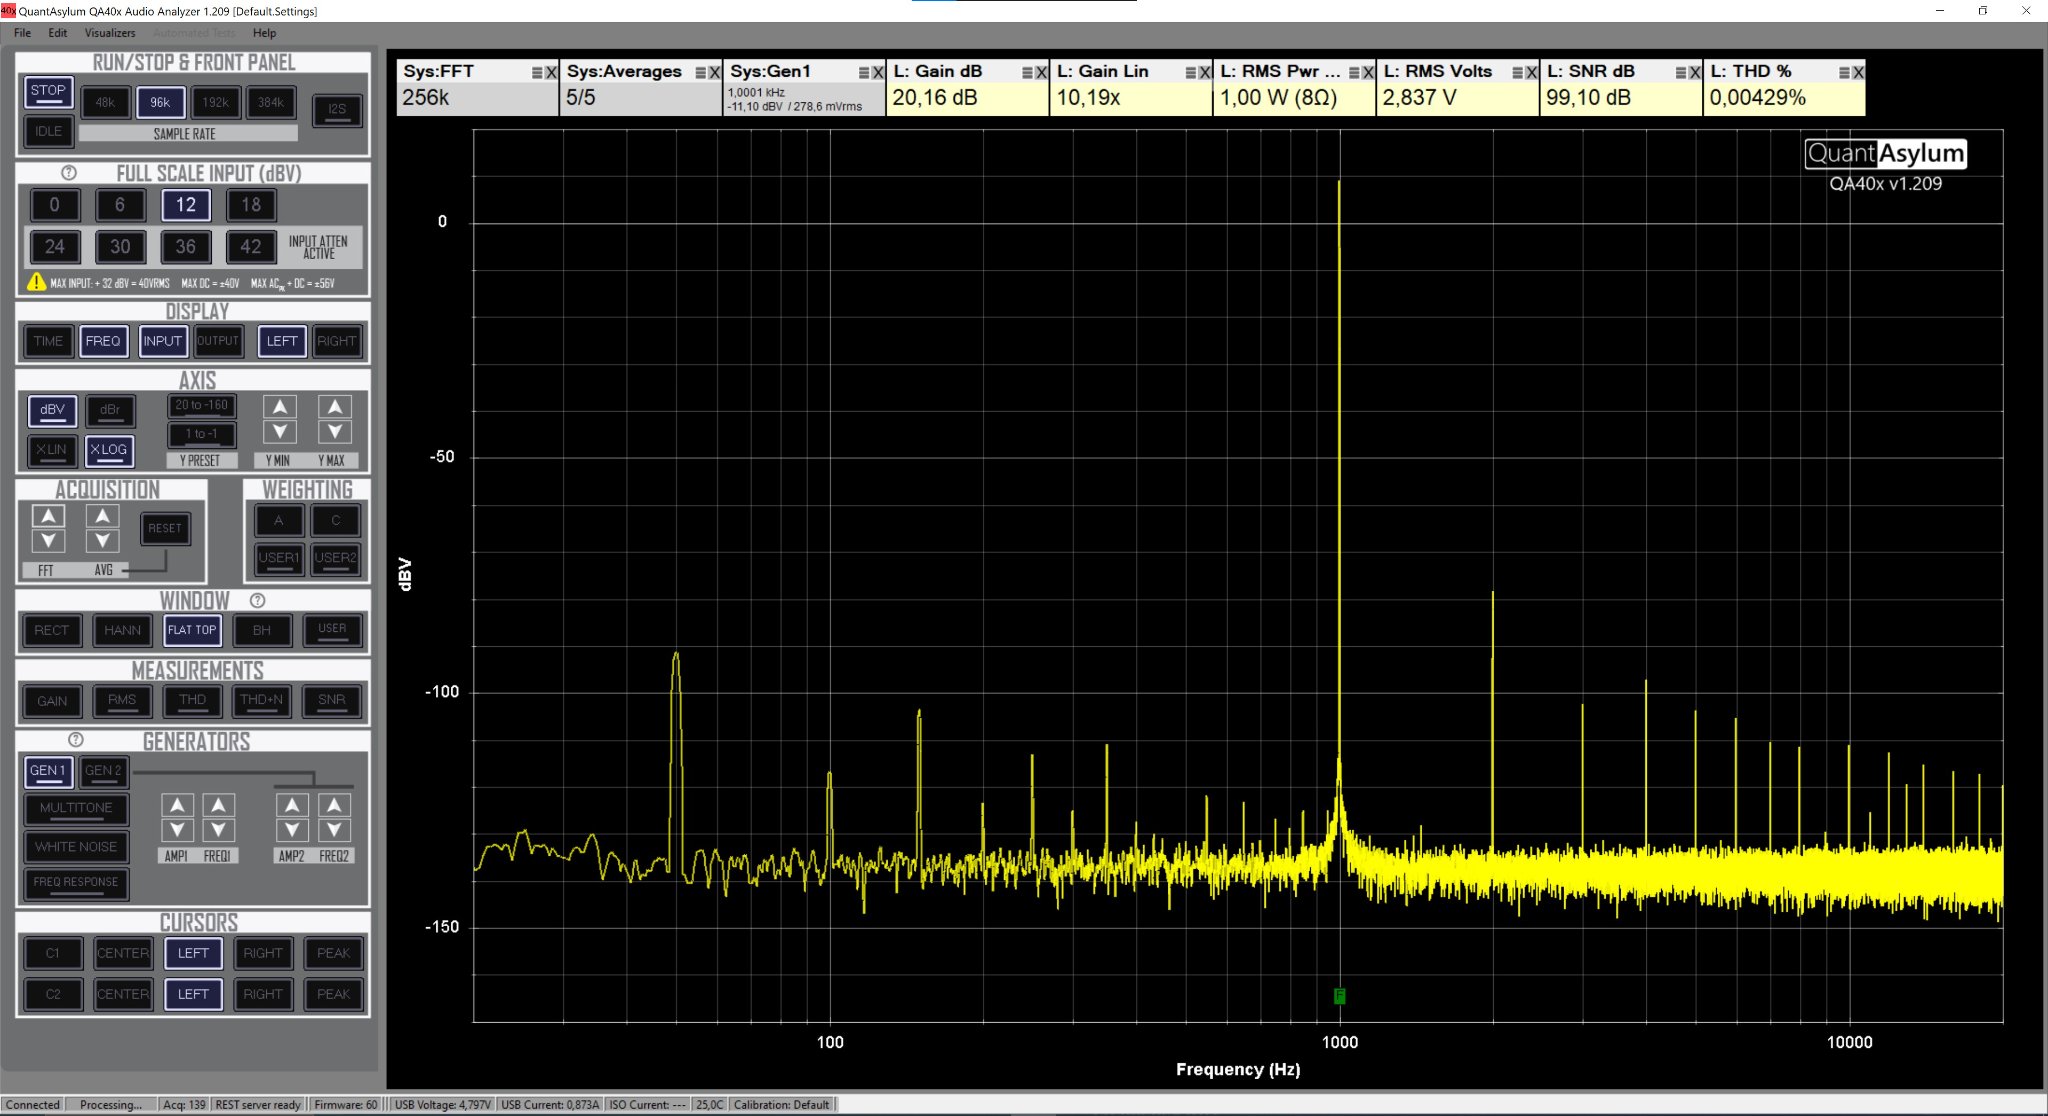Close the Sys:FFT readout box
The image size is (2048, 1116).
pyautogui.click(x=551, y=73)
